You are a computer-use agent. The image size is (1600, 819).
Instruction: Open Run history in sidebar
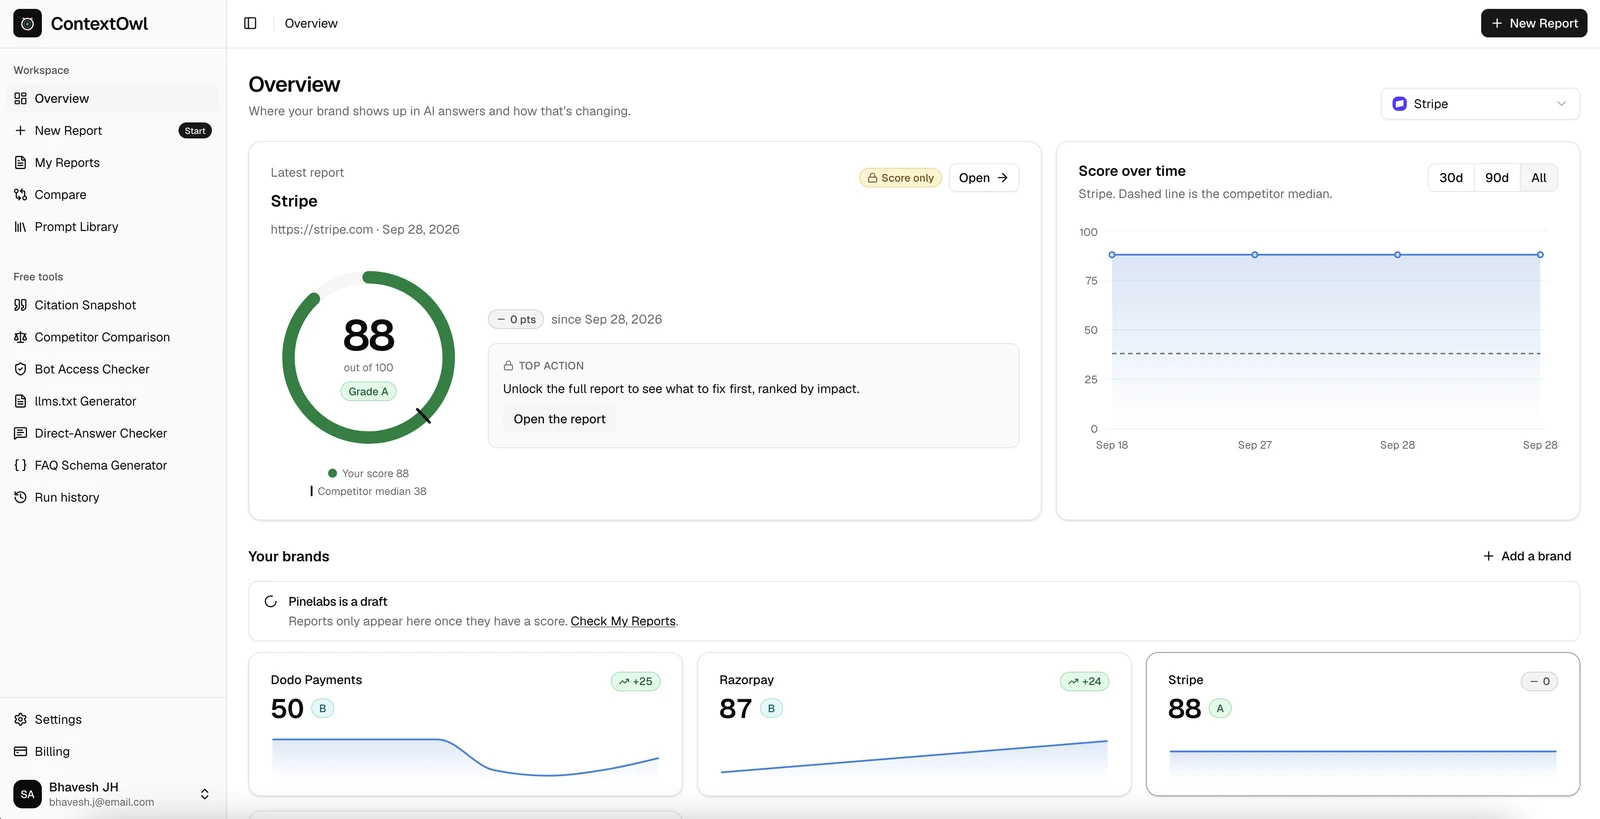pyautogui.click(x=113, y=497)
